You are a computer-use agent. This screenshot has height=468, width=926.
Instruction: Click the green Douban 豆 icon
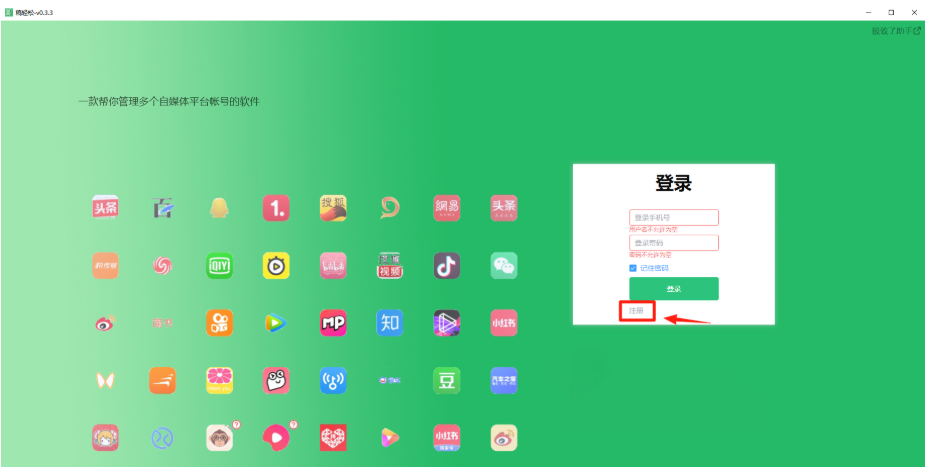pos(447,380)
